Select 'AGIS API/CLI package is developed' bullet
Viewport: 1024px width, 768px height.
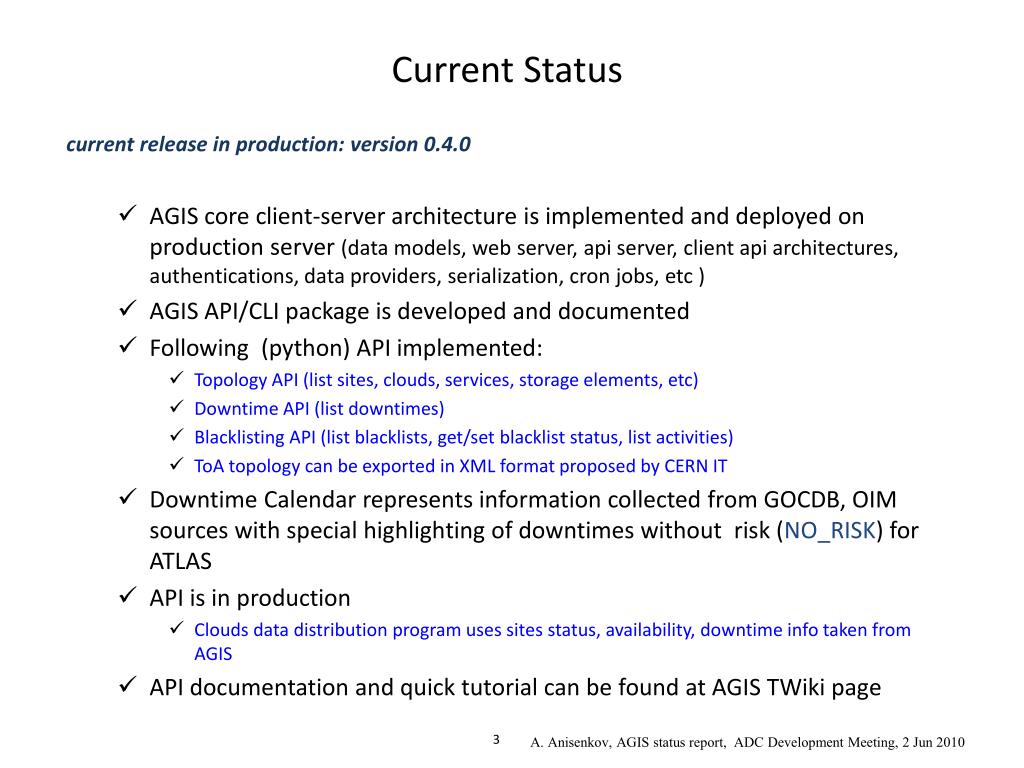pos(419,312)
